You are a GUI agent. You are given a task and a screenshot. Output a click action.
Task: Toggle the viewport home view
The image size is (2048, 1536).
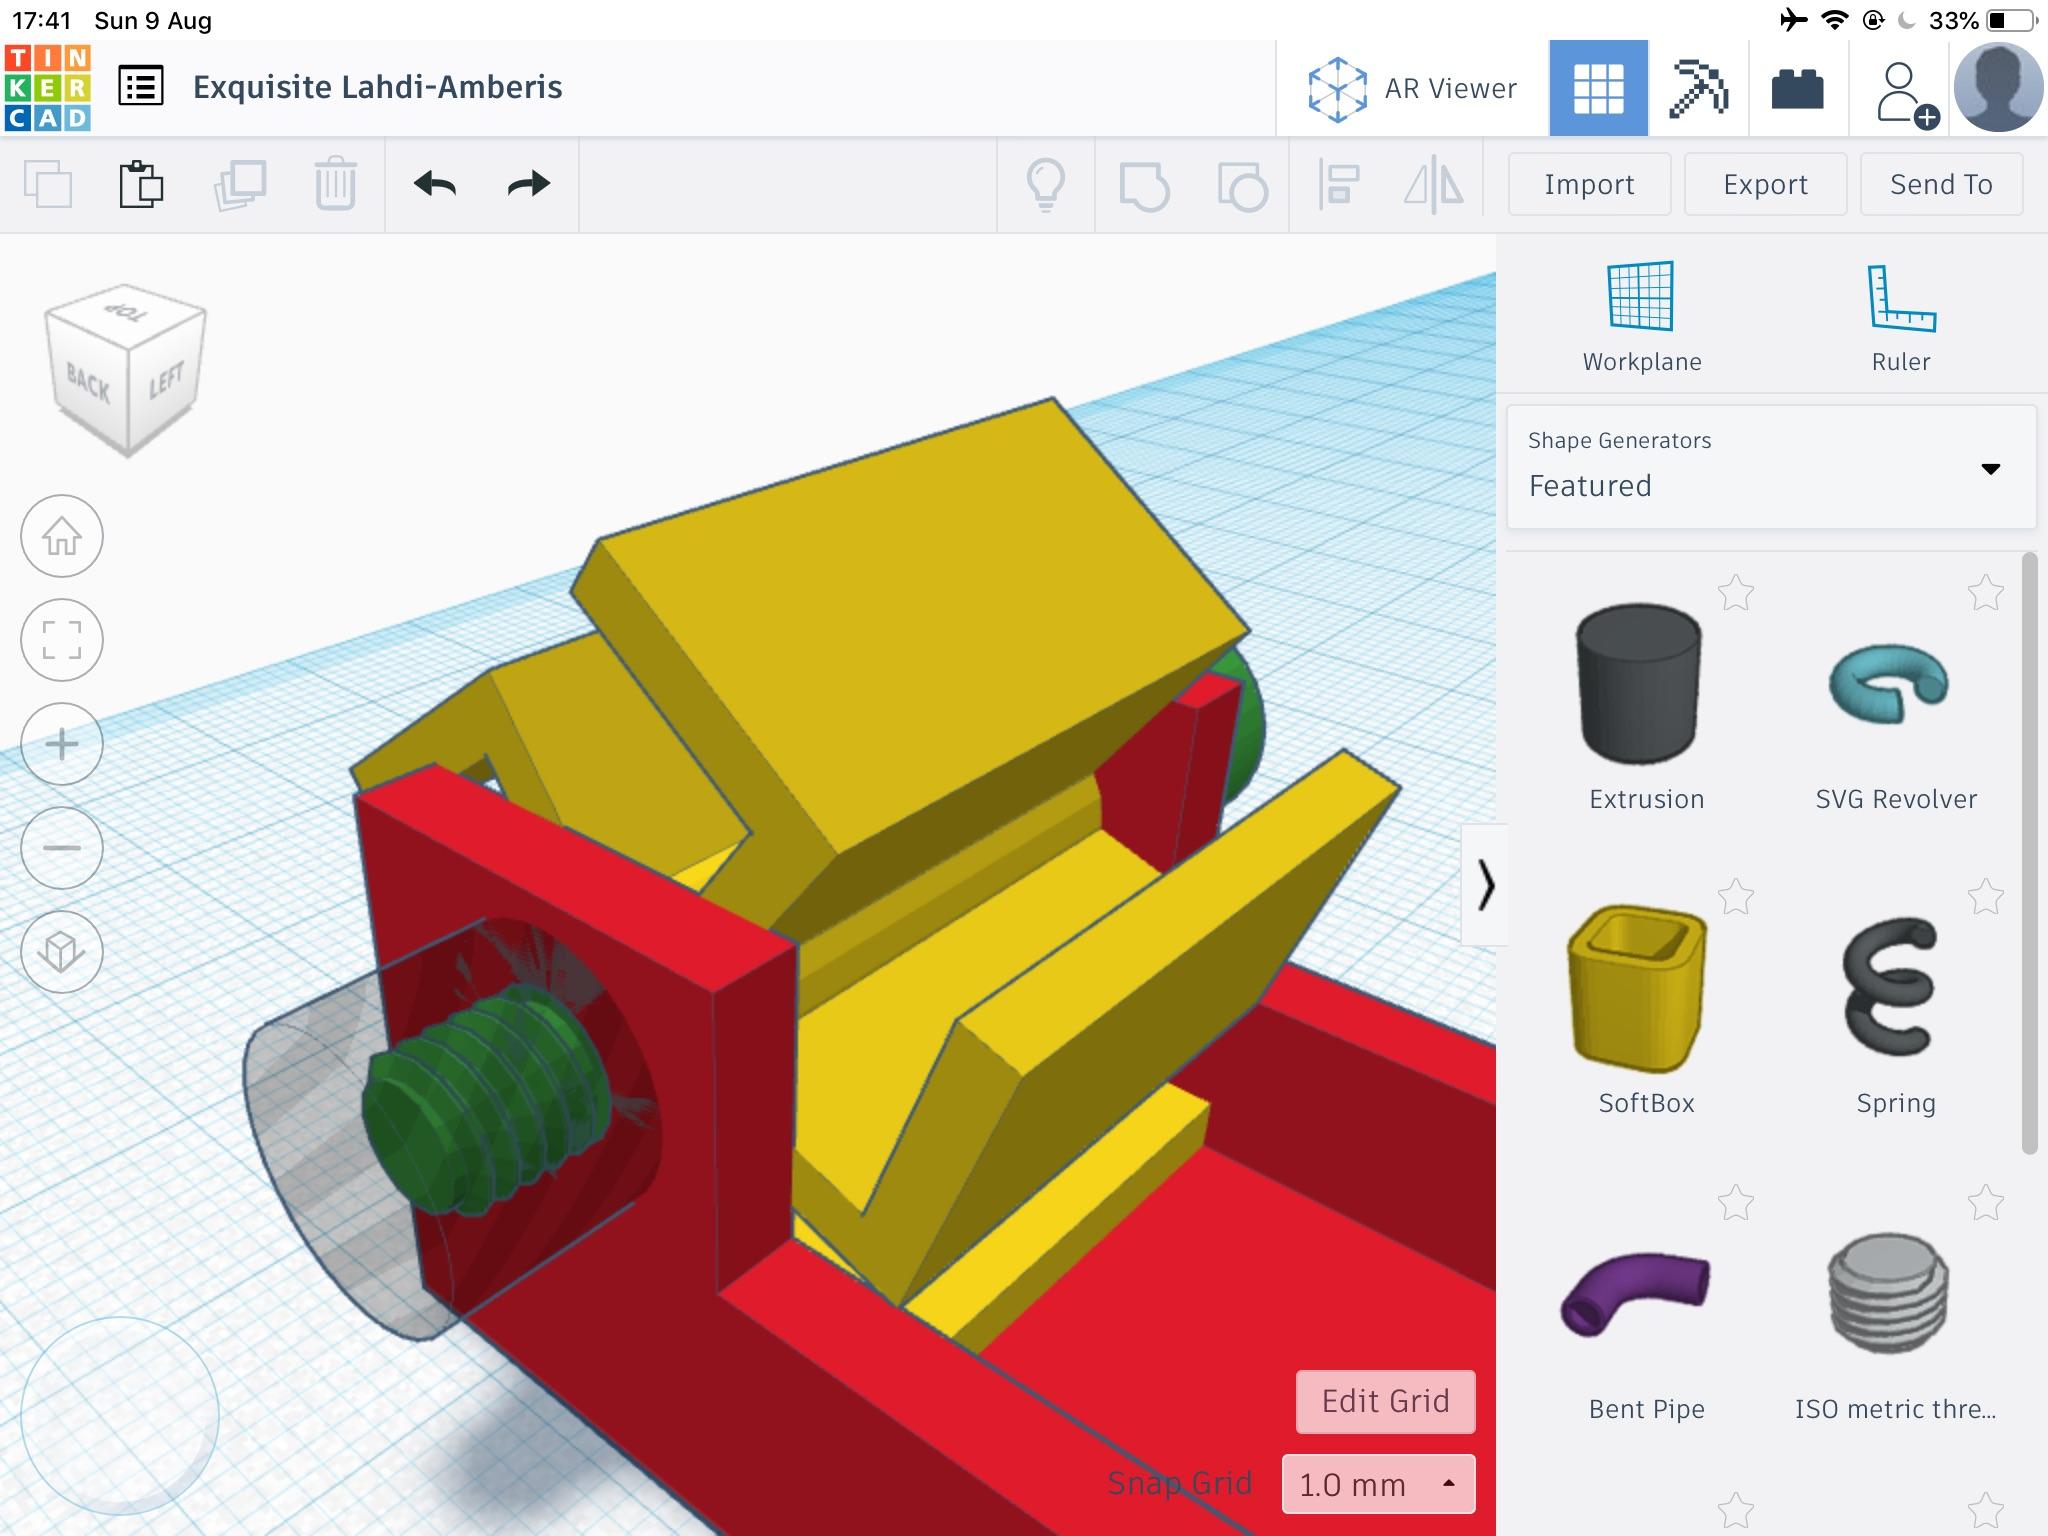click(63, 534)
